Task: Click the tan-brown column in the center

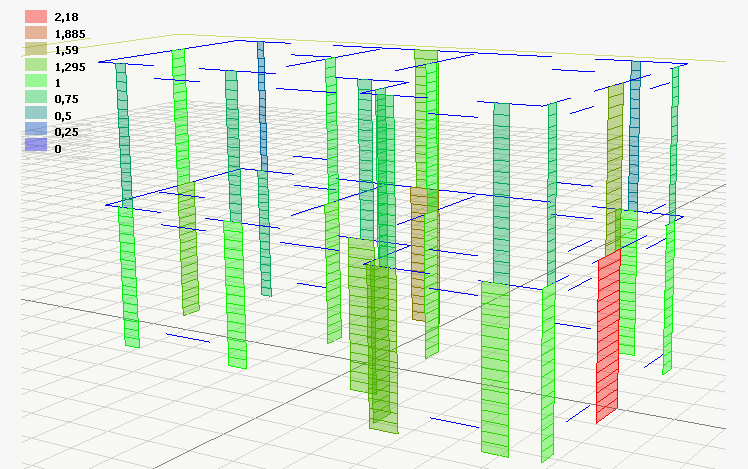Action: [419, 255]
